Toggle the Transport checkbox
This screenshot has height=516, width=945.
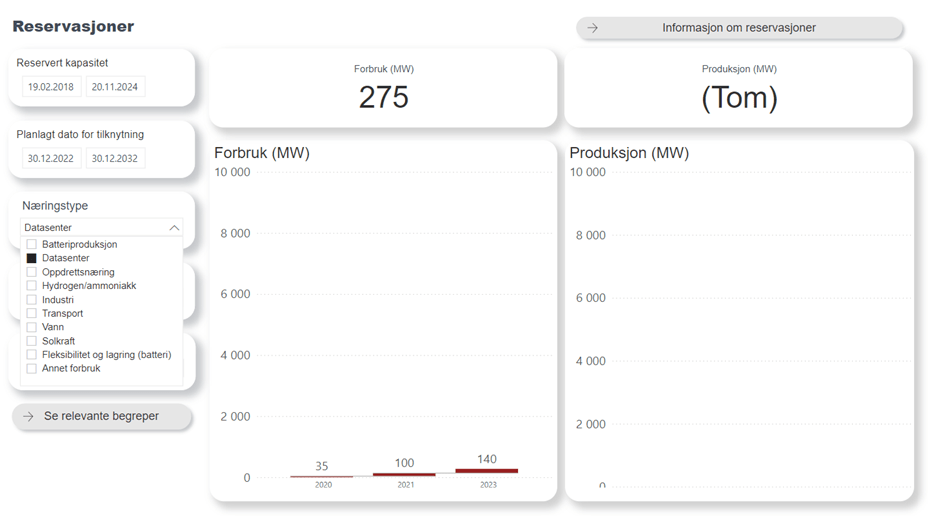click(32, 314)
